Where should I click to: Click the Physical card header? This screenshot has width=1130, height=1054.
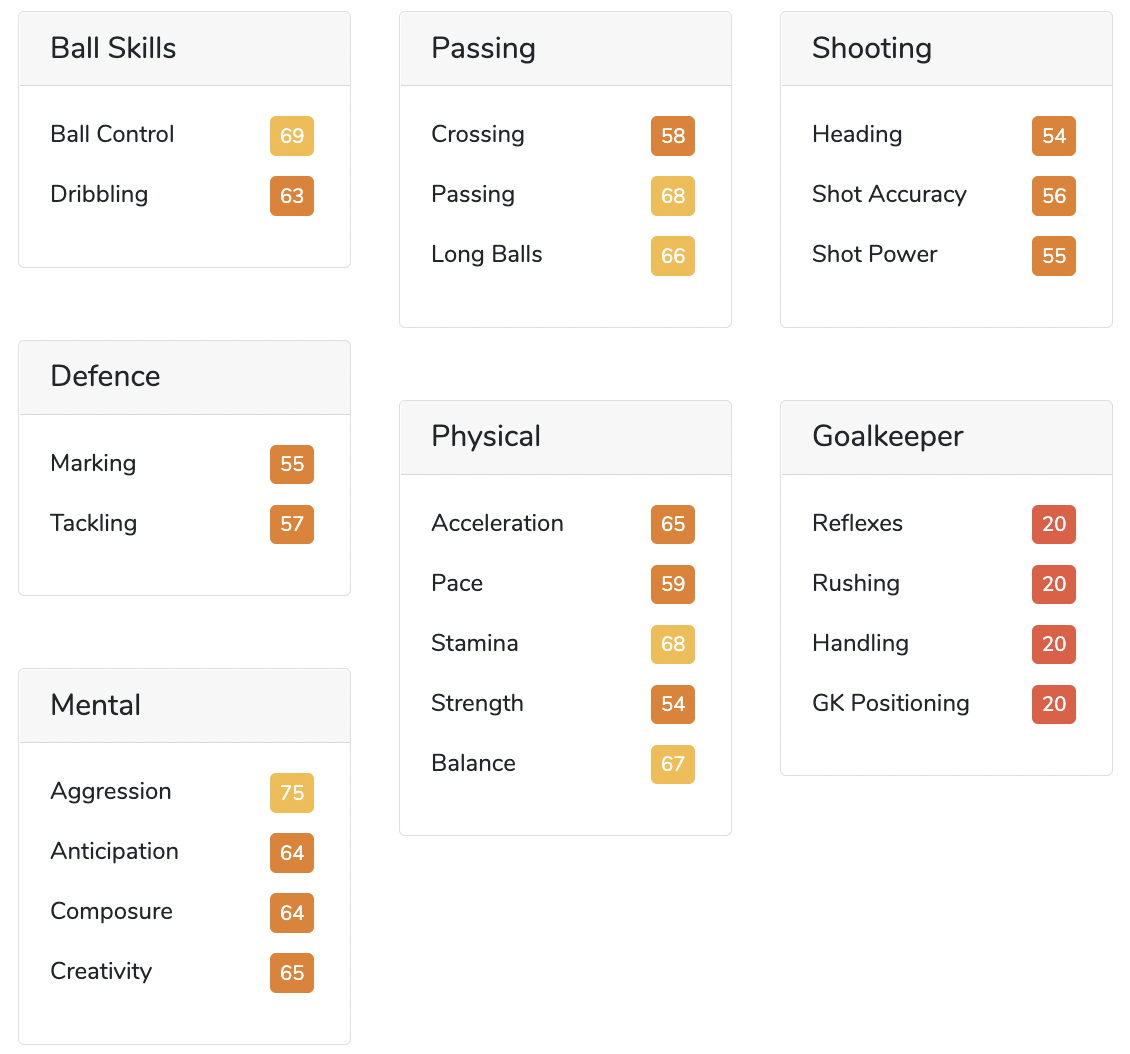pyautogui.click(x=565, y=437)
